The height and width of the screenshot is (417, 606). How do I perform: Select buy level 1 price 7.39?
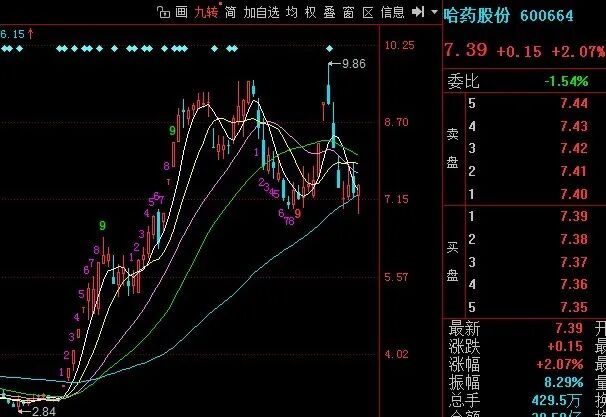pyautogui.click(x=574, y=216)
